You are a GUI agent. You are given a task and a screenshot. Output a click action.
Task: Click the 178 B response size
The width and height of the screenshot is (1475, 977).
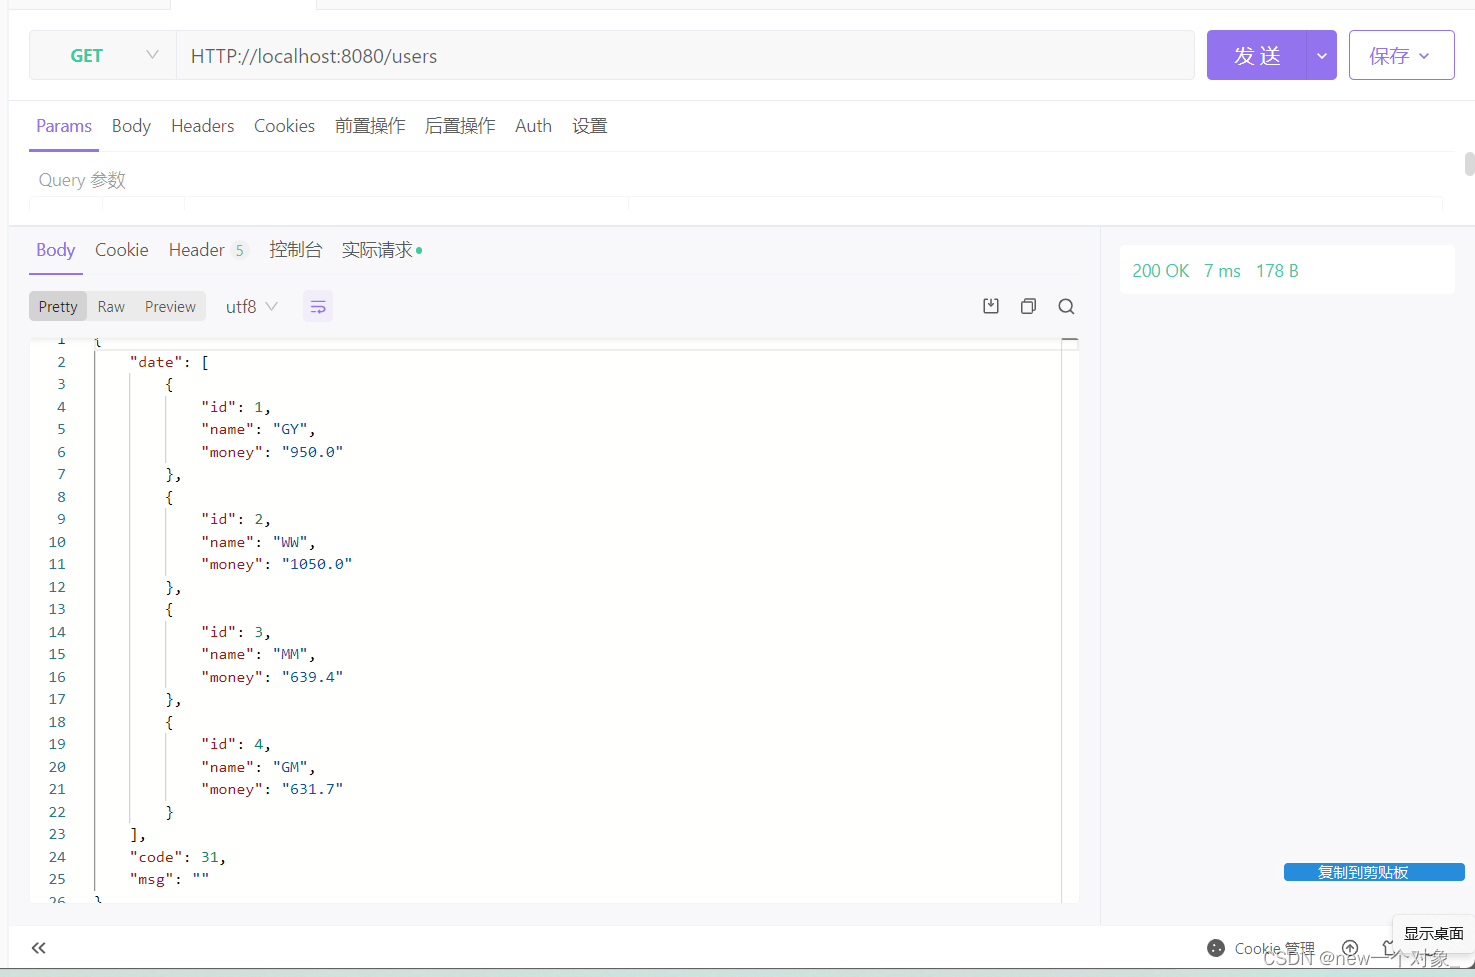pos(1277,271)
